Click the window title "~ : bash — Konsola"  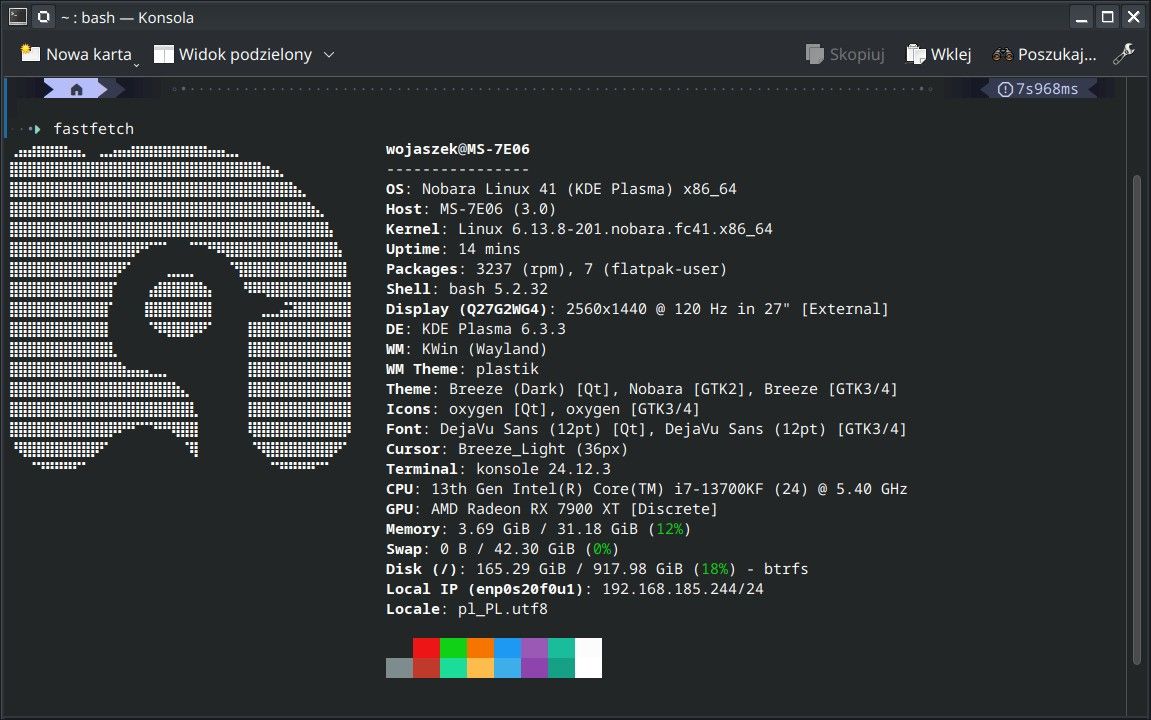[127, 18]
